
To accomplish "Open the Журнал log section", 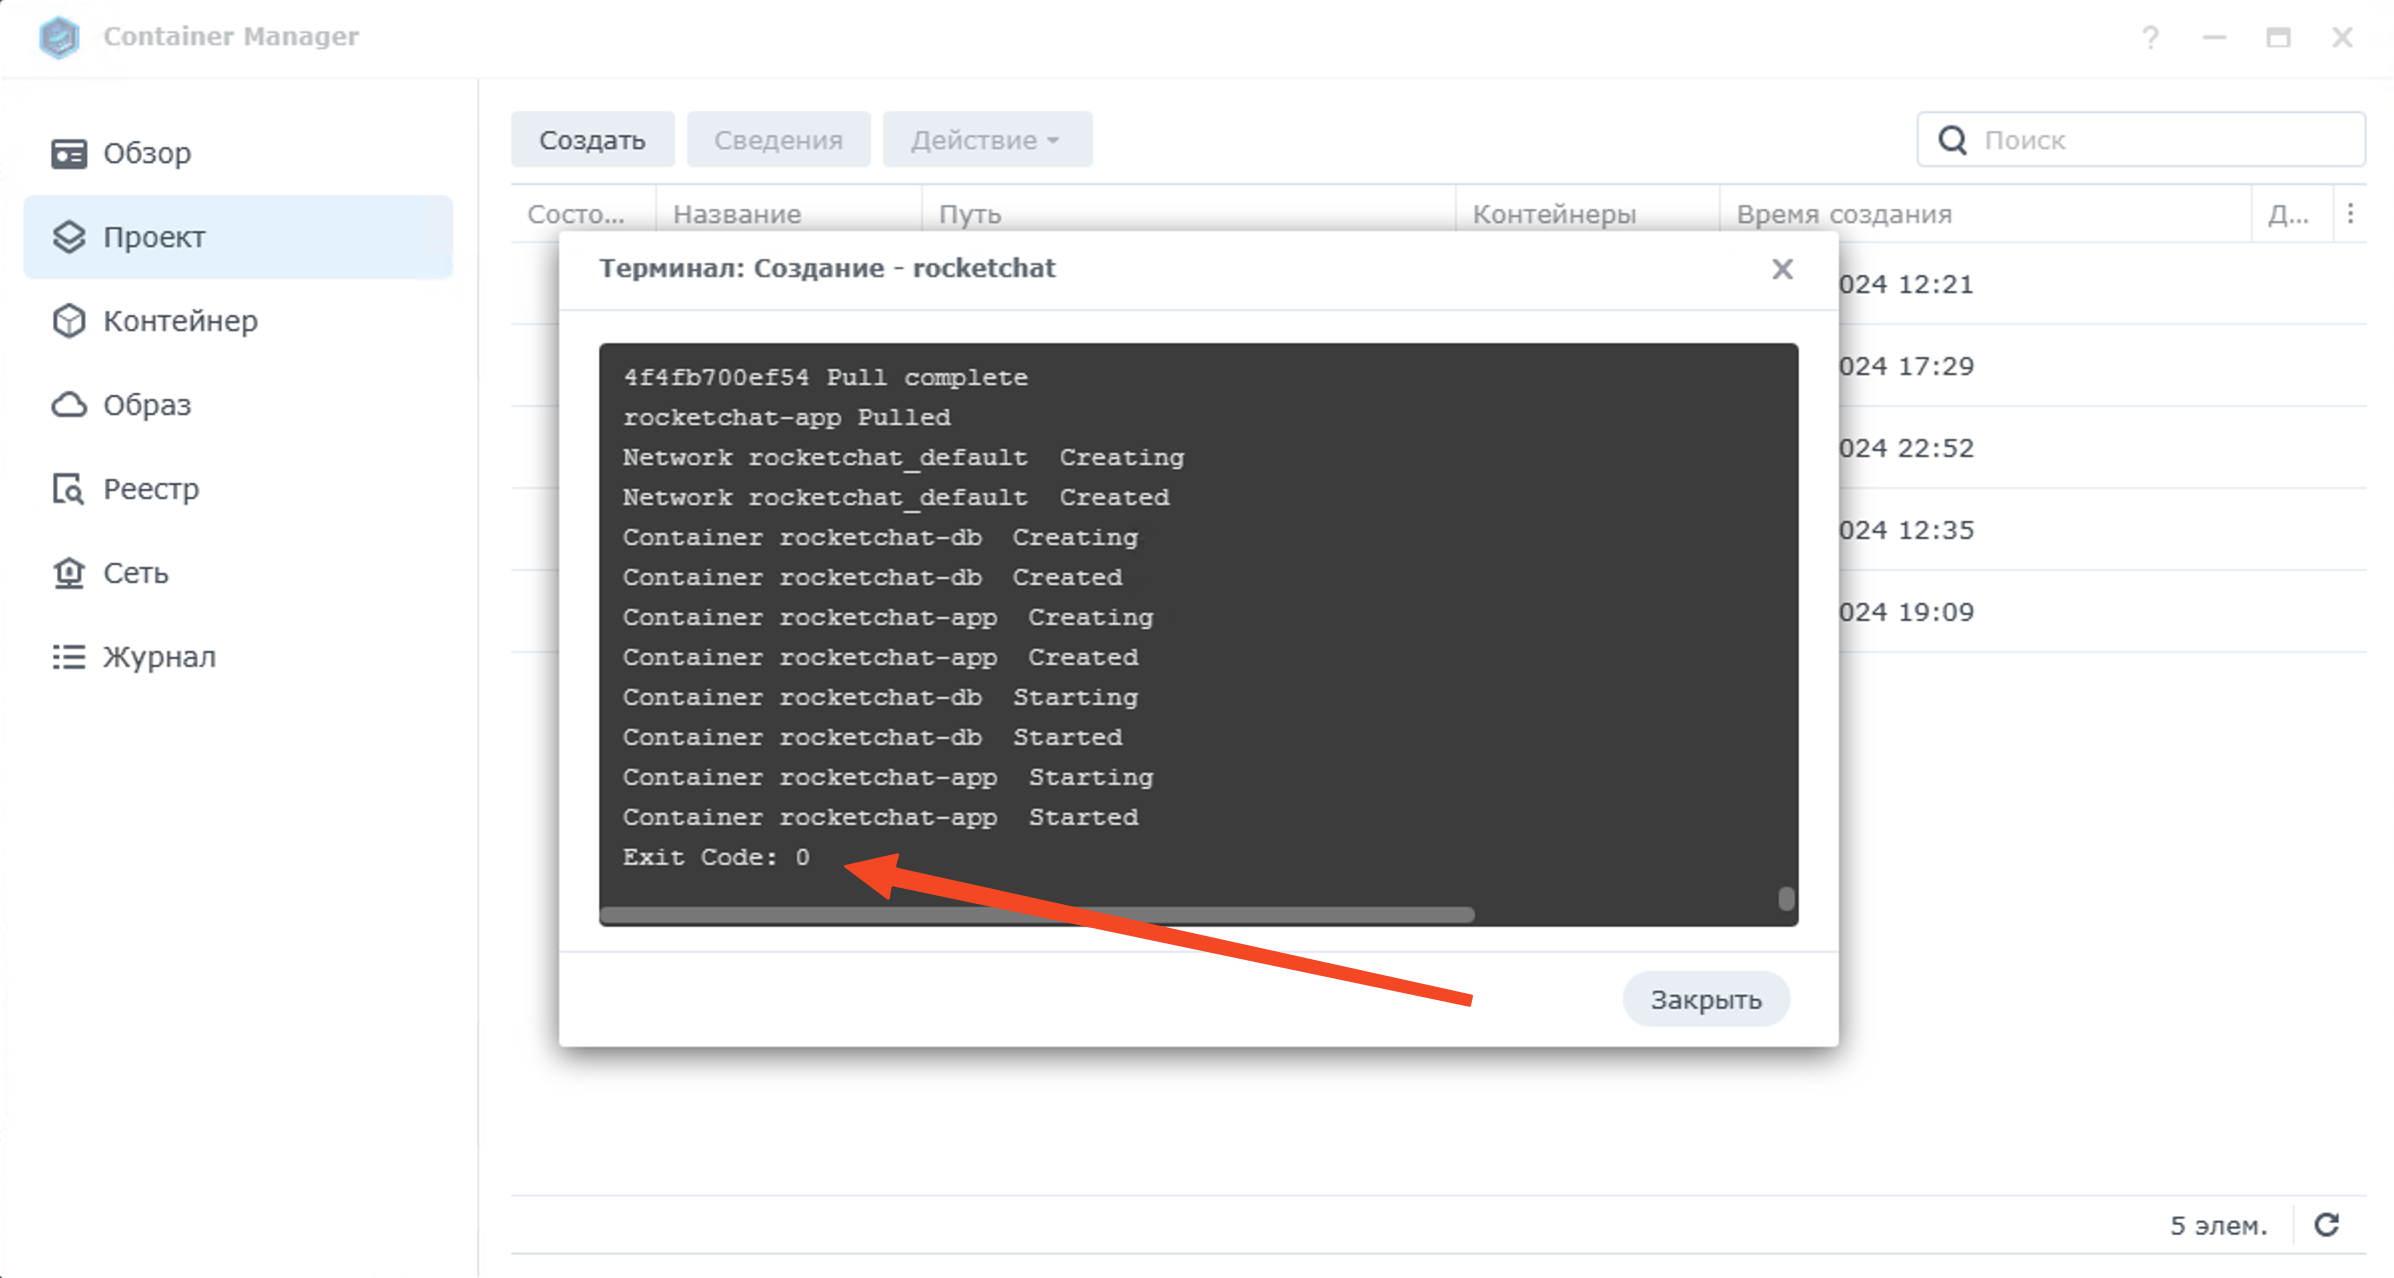I will (238, 657).
